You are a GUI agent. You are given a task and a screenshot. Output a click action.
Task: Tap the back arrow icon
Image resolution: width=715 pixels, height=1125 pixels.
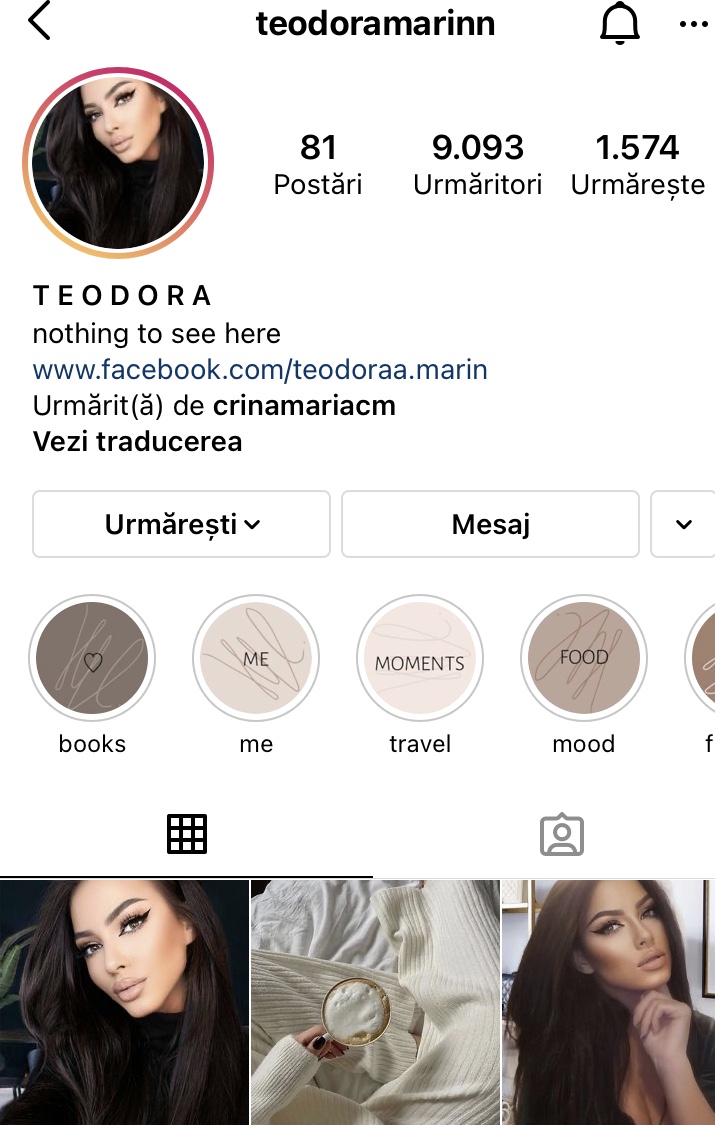39,22
